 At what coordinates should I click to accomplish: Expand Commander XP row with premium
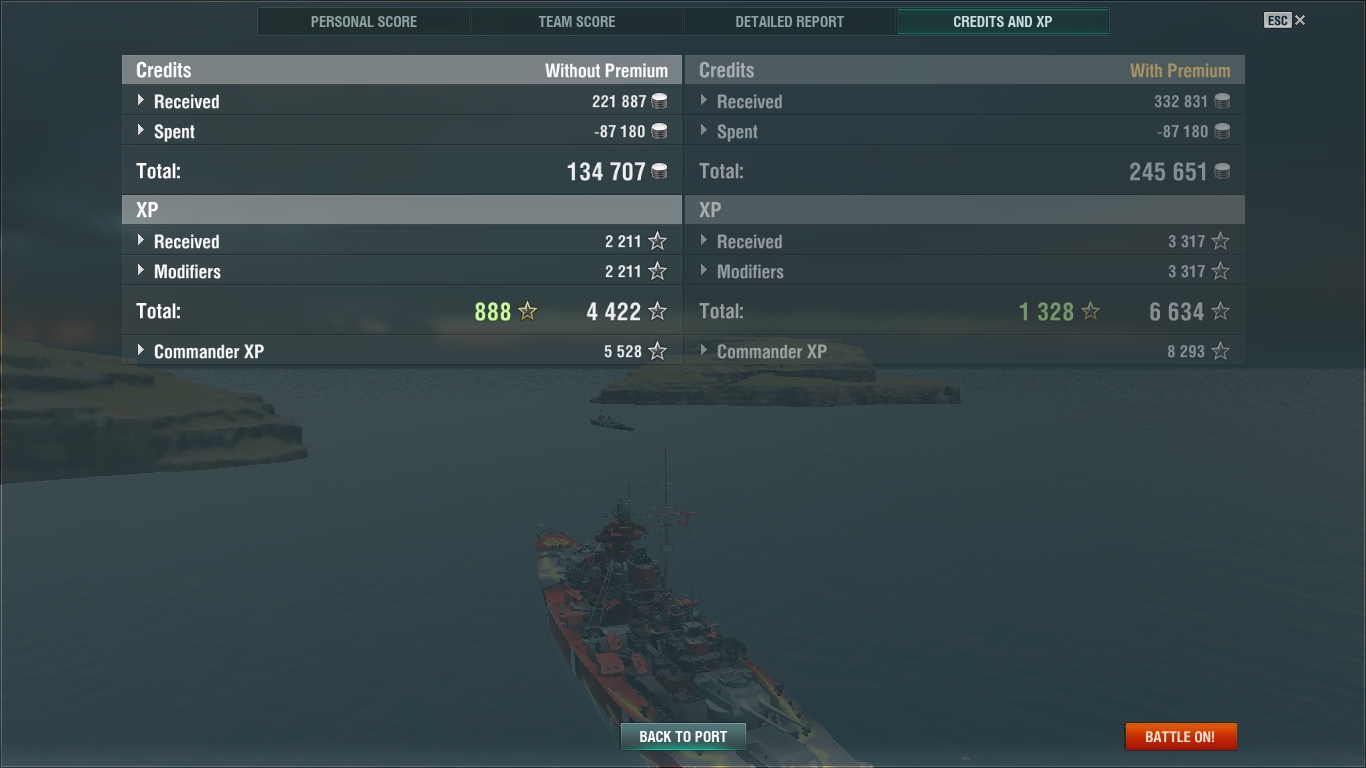pos(965,351)
